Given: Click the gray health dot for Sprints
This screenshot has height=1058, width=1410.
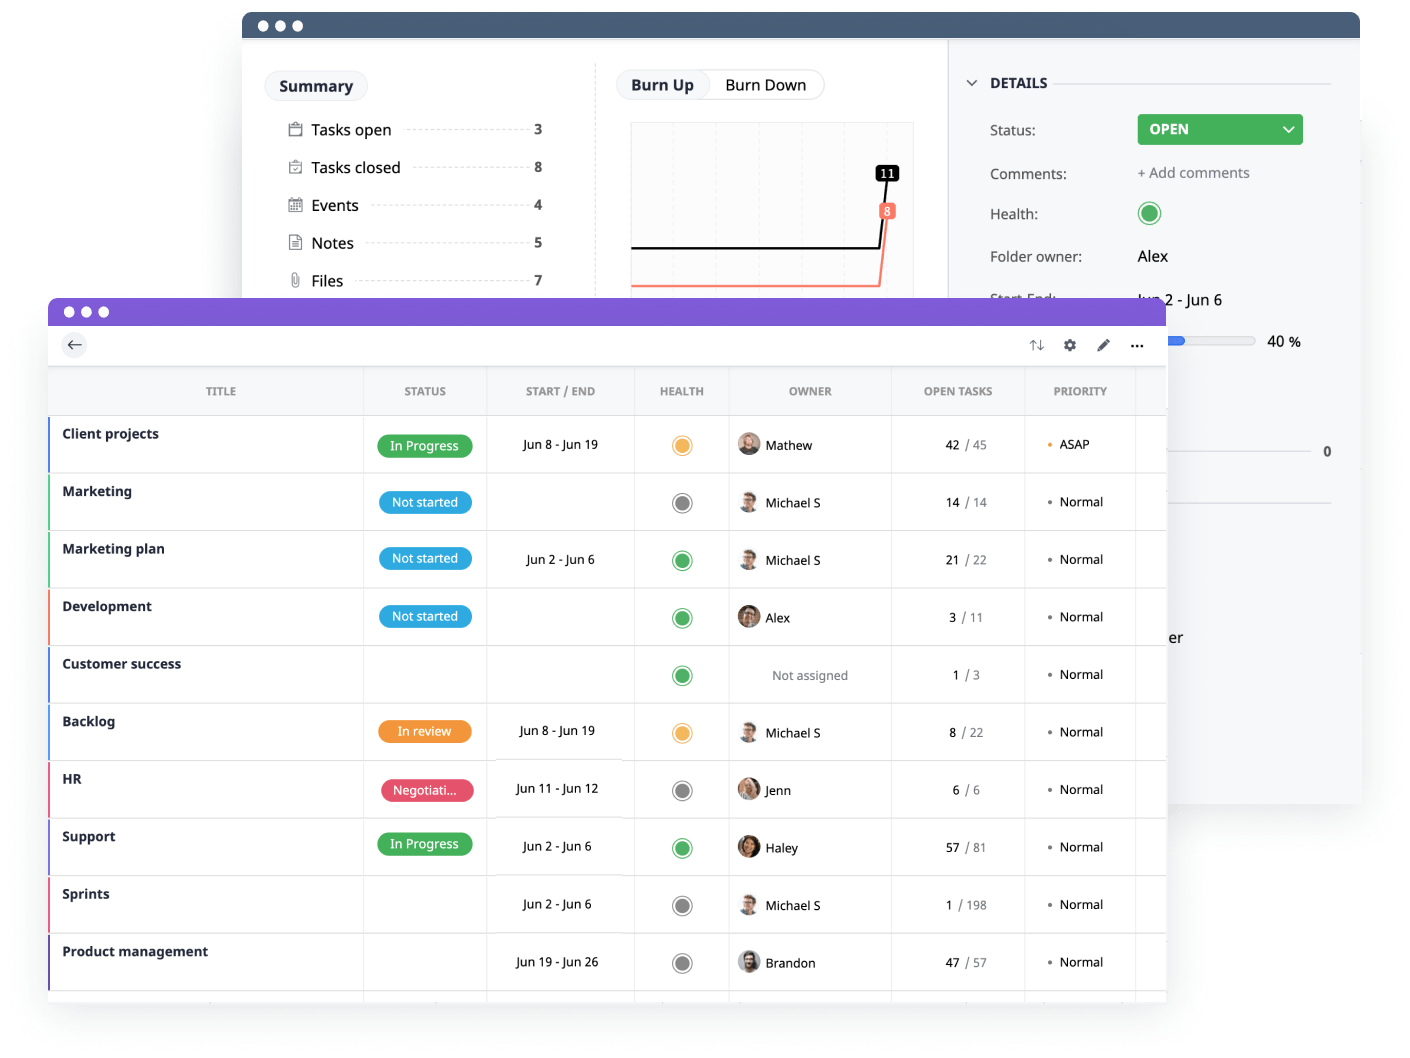Looking at the screenshot, I should (x=681, y=905).
